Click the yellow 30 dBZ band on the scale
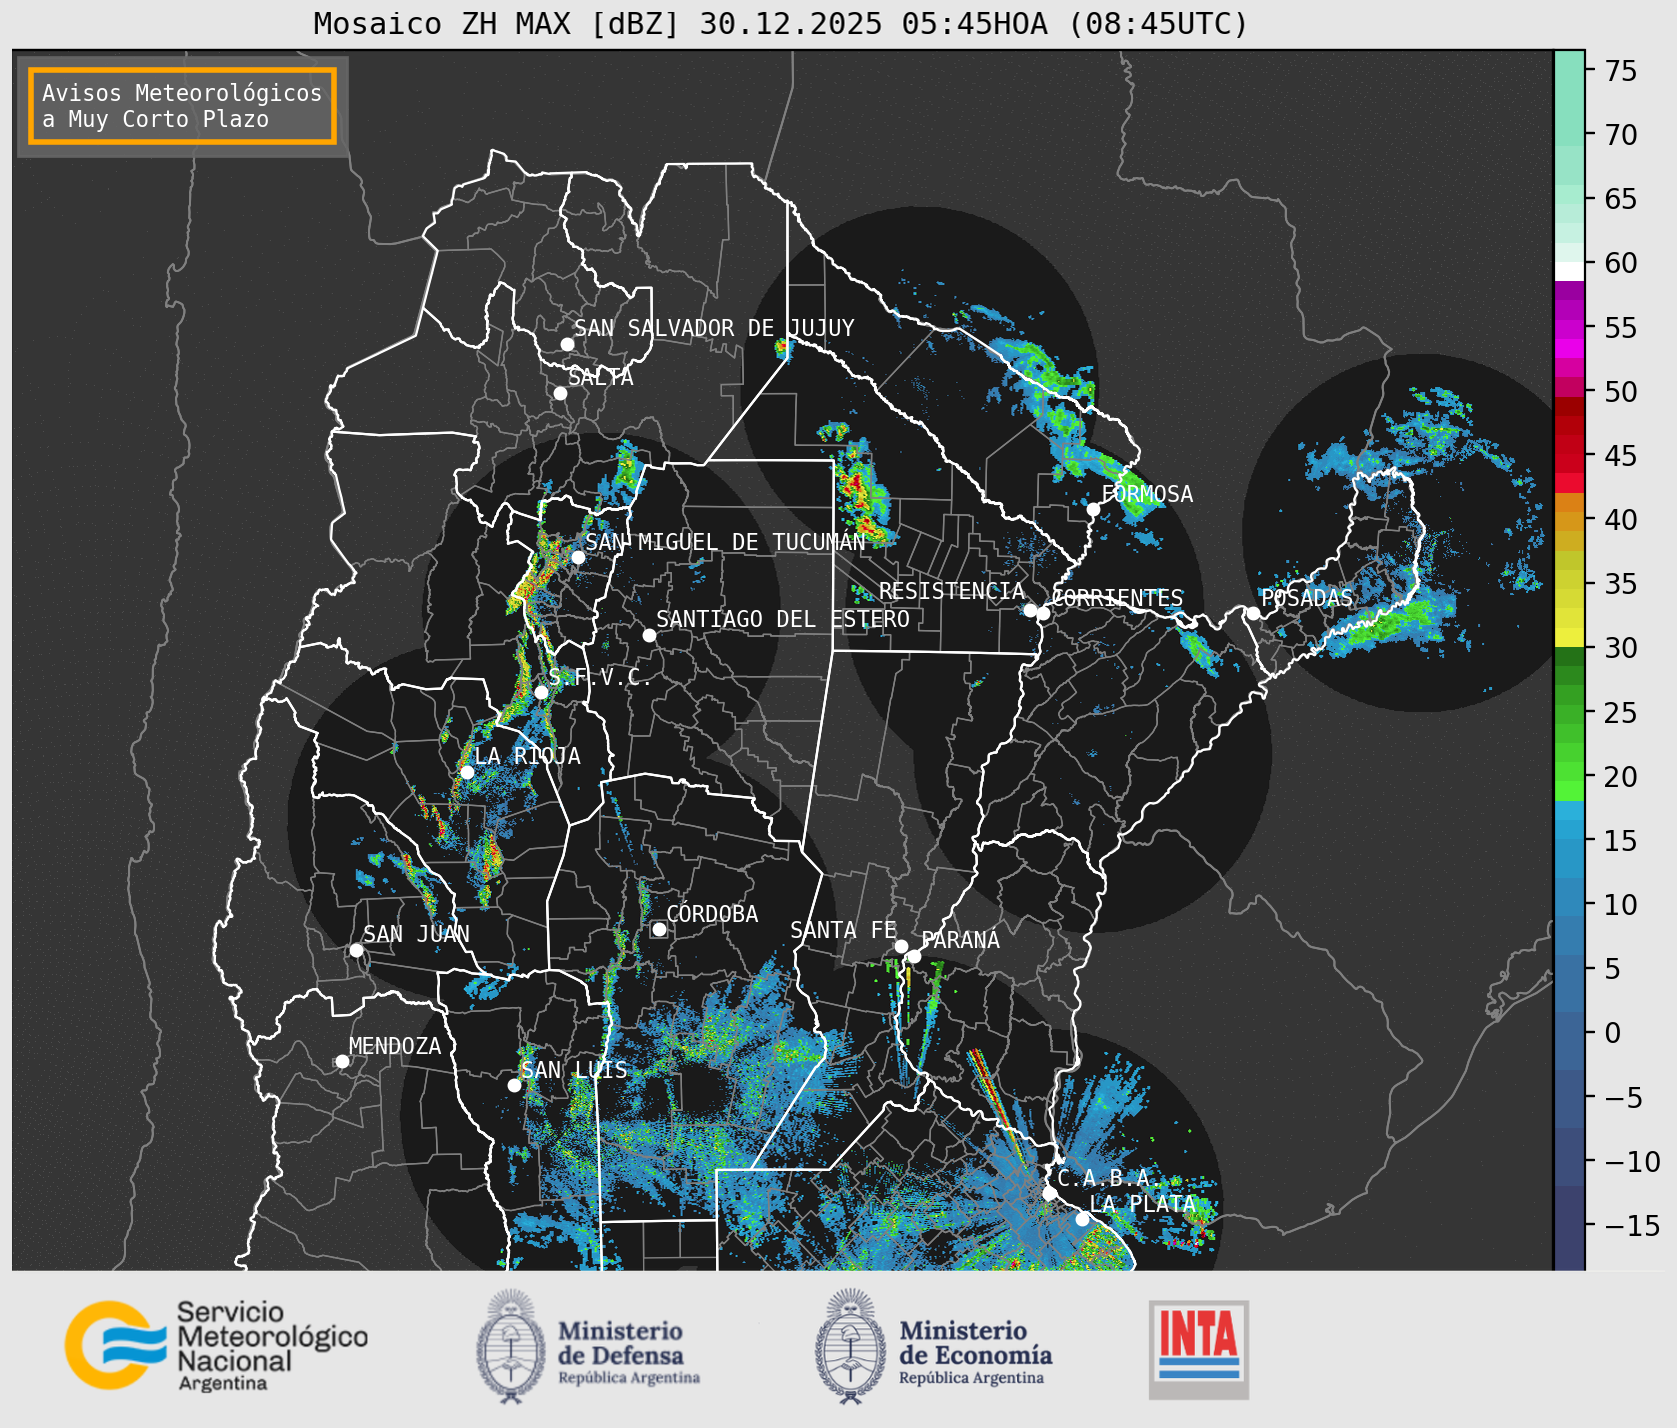Viewport: 1677px width, 1428px height. click(1569, 637)
